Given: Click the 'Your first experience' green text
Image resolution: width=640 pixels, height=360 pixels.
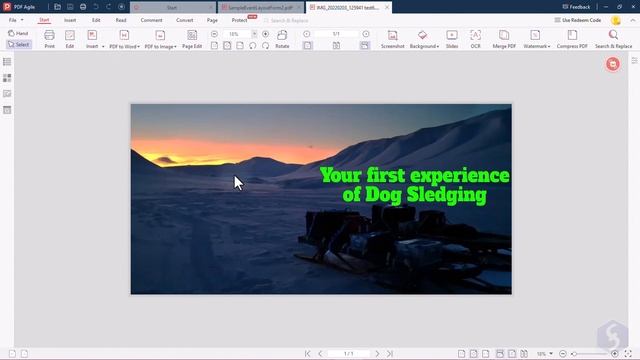Looking at the screenshot, I should coord(415,176).
